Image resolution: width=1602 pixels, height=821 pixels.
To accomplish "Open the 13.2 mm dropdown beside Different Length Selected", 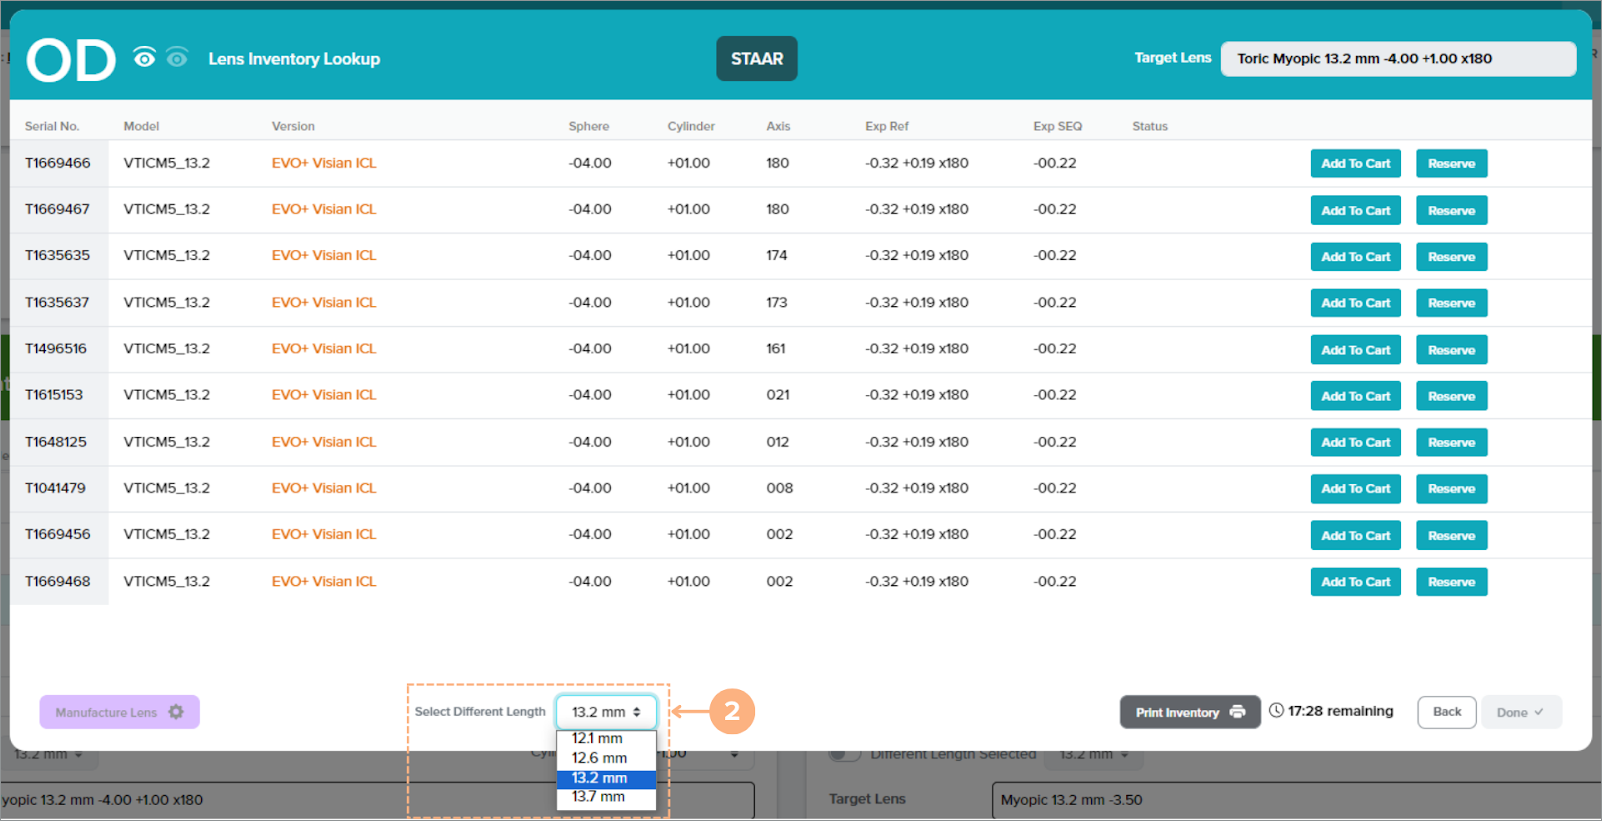I will (1095, 754).
